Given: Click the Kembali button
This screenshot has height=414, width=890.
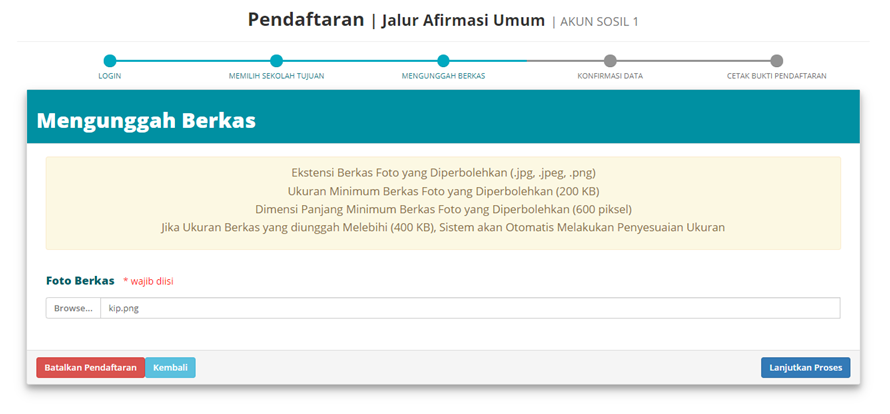Looking at the screenshot, I should 170,367.
